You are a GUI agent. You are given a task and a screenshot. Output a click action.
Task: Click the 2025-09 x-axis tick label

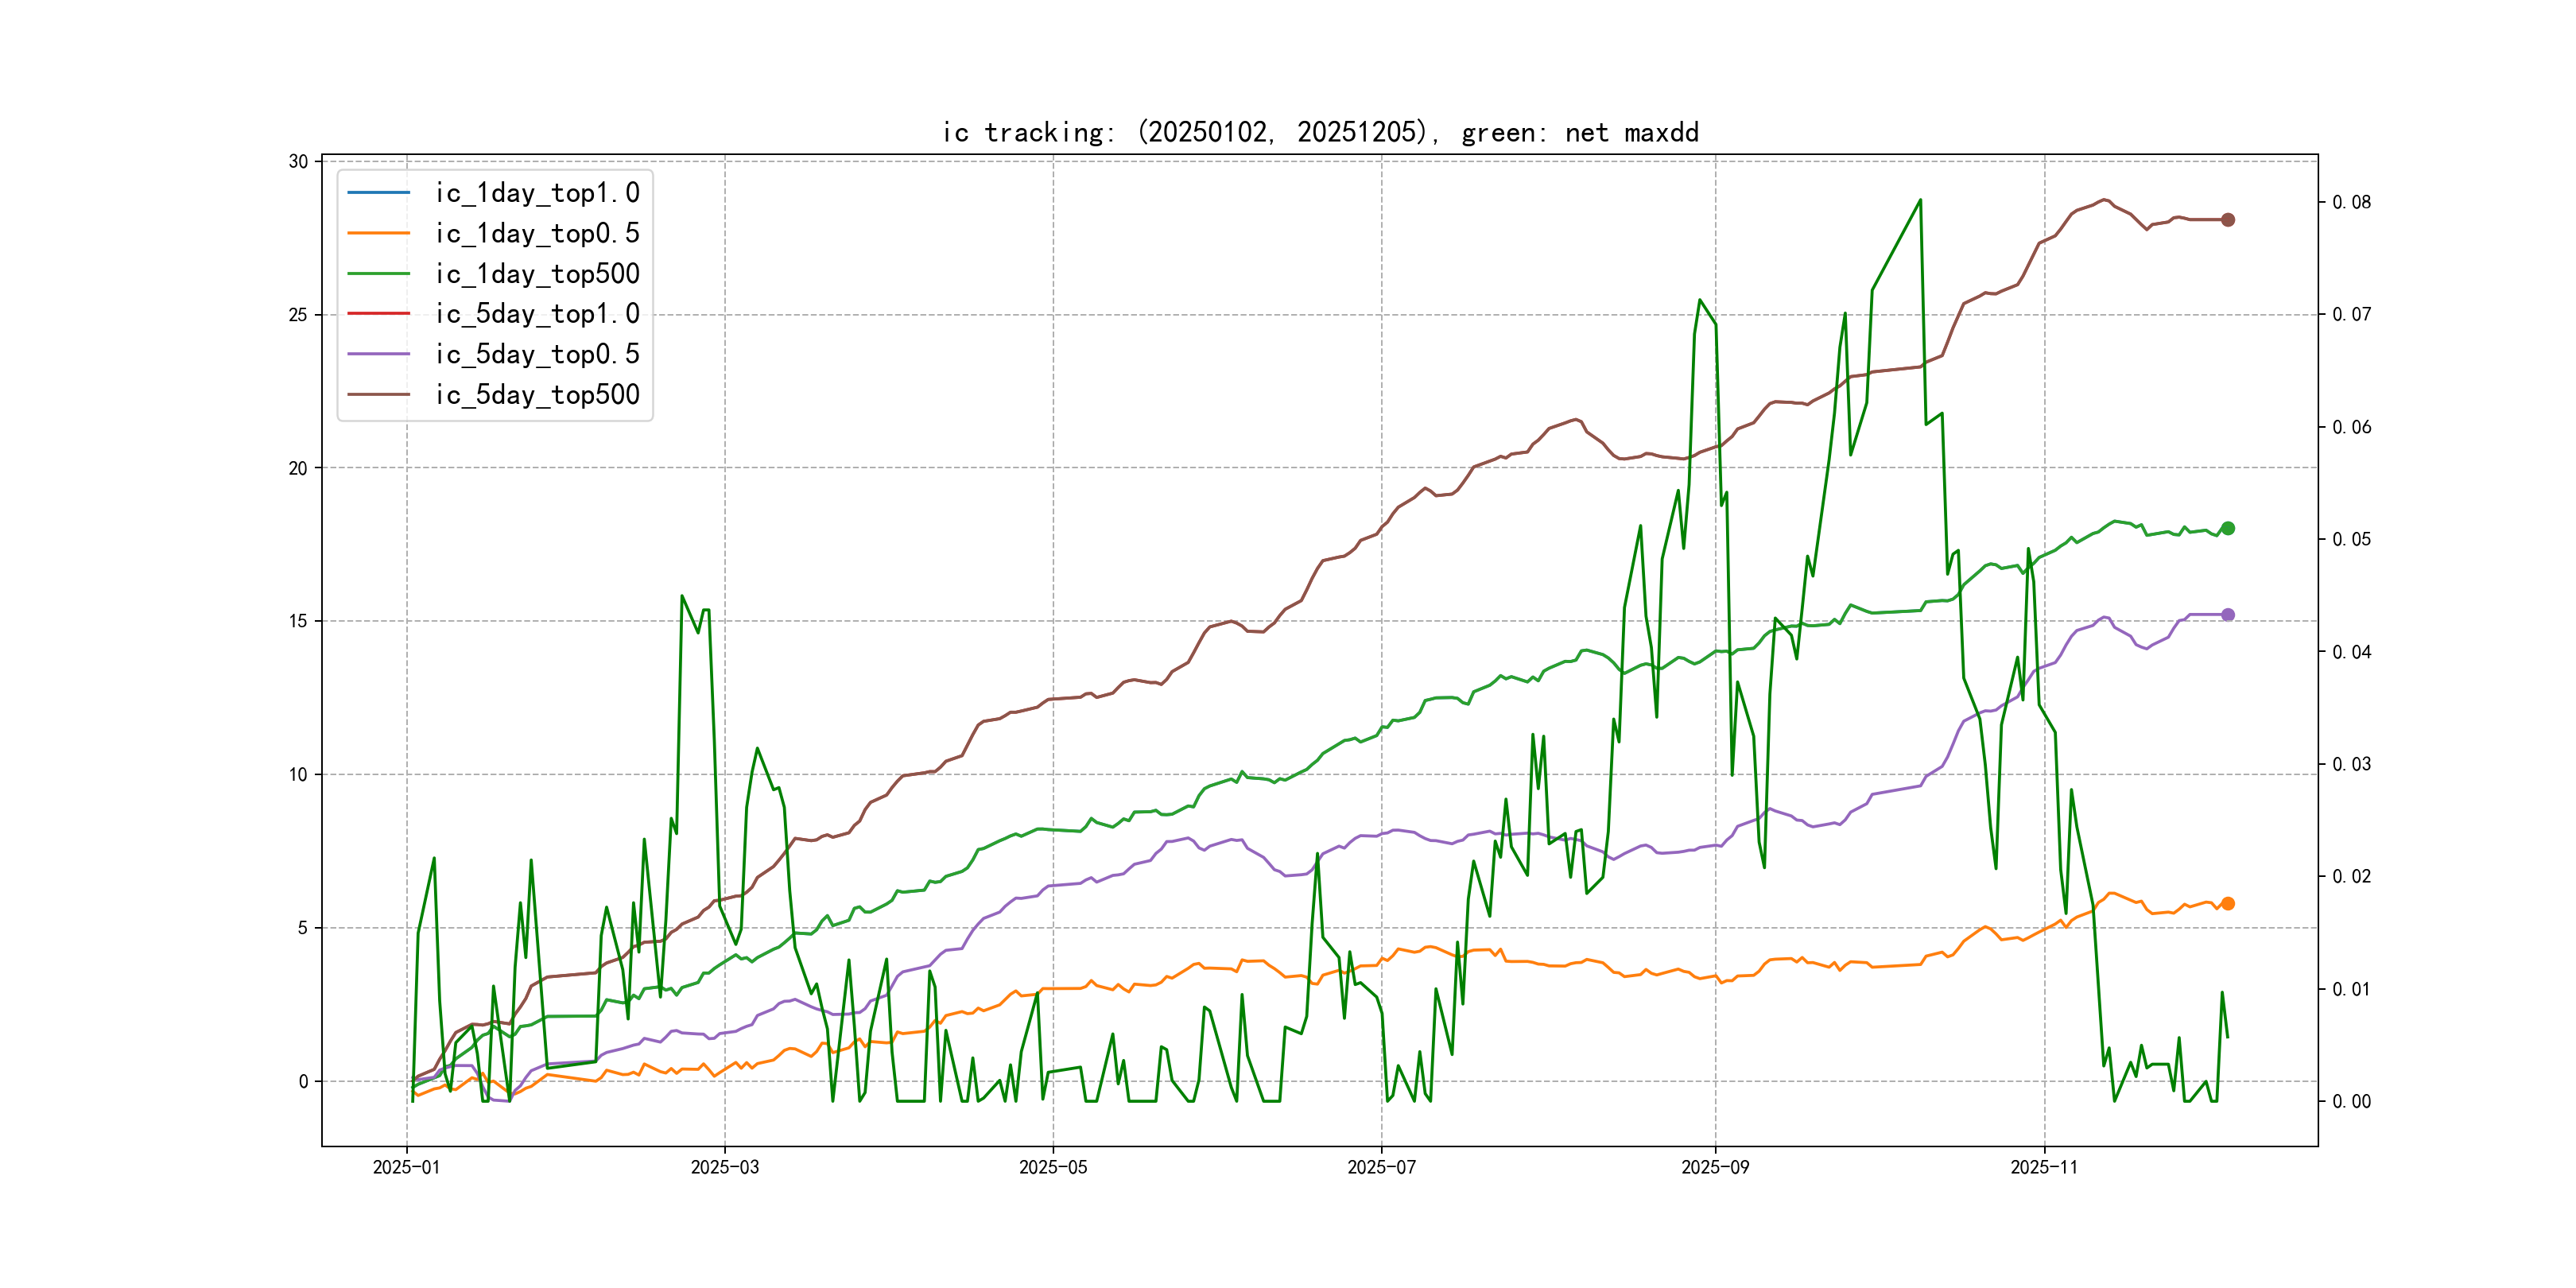1715,1167
